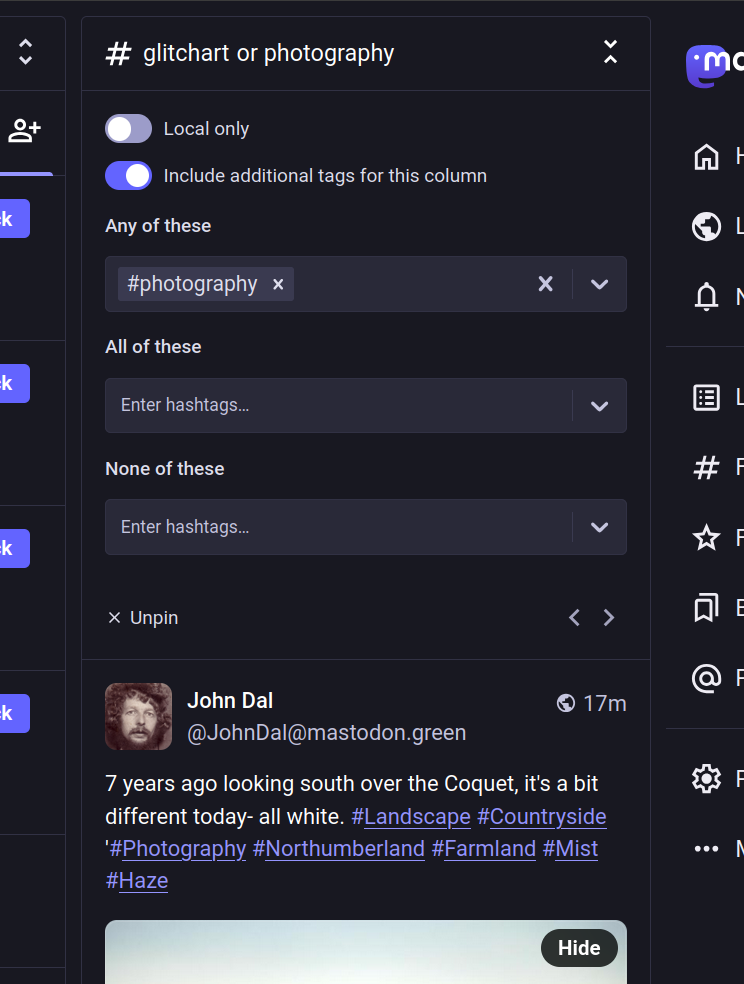This screenshot has height=984, width=744.
Task: Click the home icon in the sidebar
Action: [707, 157]
